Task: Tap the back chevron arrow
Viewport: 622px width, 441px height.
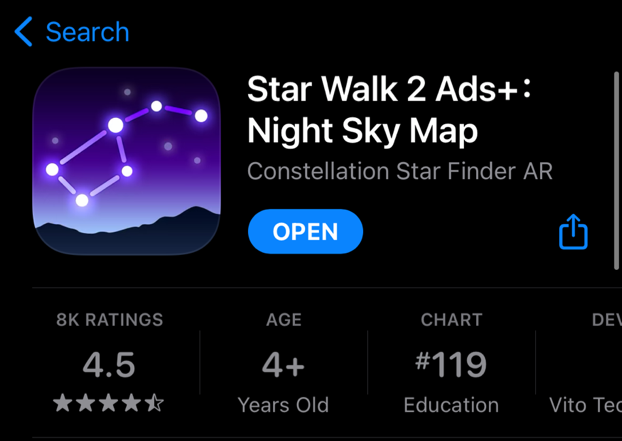Action: tap(23, 32)
